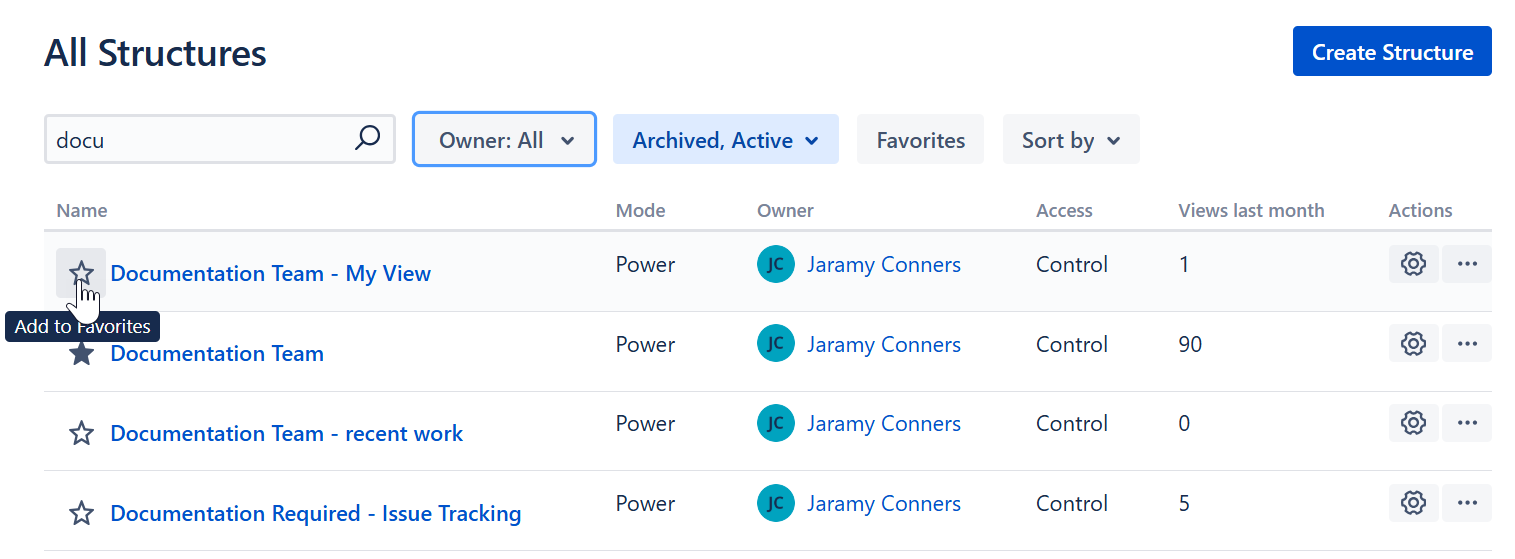This screenshot has height=559, width=1515.
Task: Filter list using the Favorites button
Action: click(920, 140)
